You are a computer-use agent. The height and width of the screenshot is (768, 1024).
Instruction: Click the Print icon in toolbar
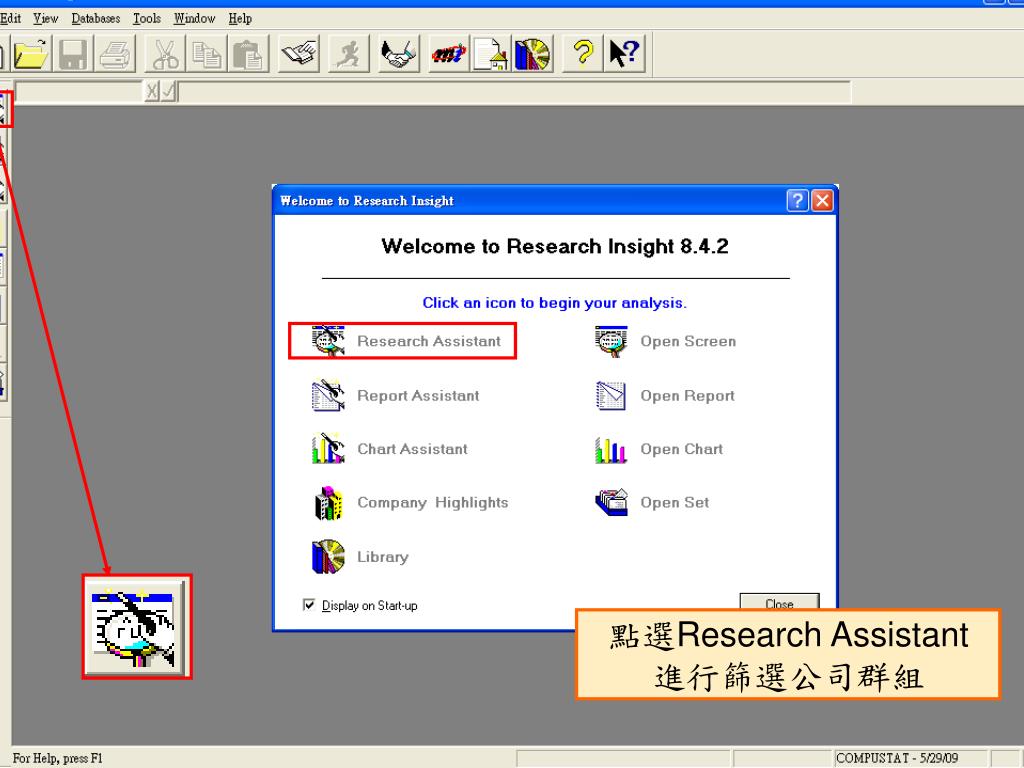115,54
